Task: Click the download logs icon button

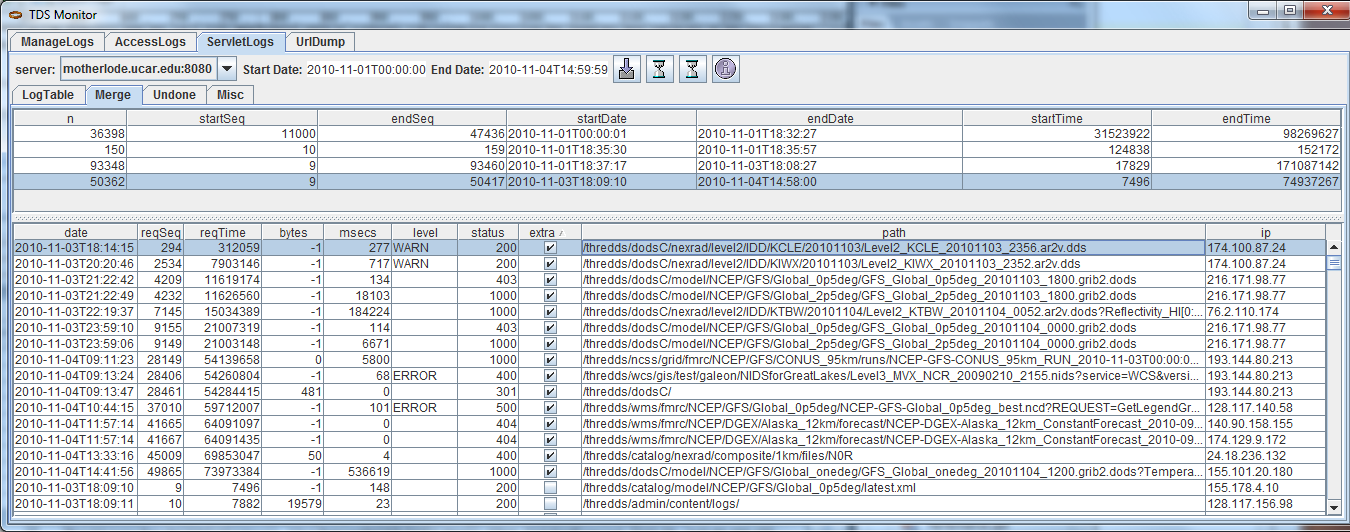Action: [626, 69]
